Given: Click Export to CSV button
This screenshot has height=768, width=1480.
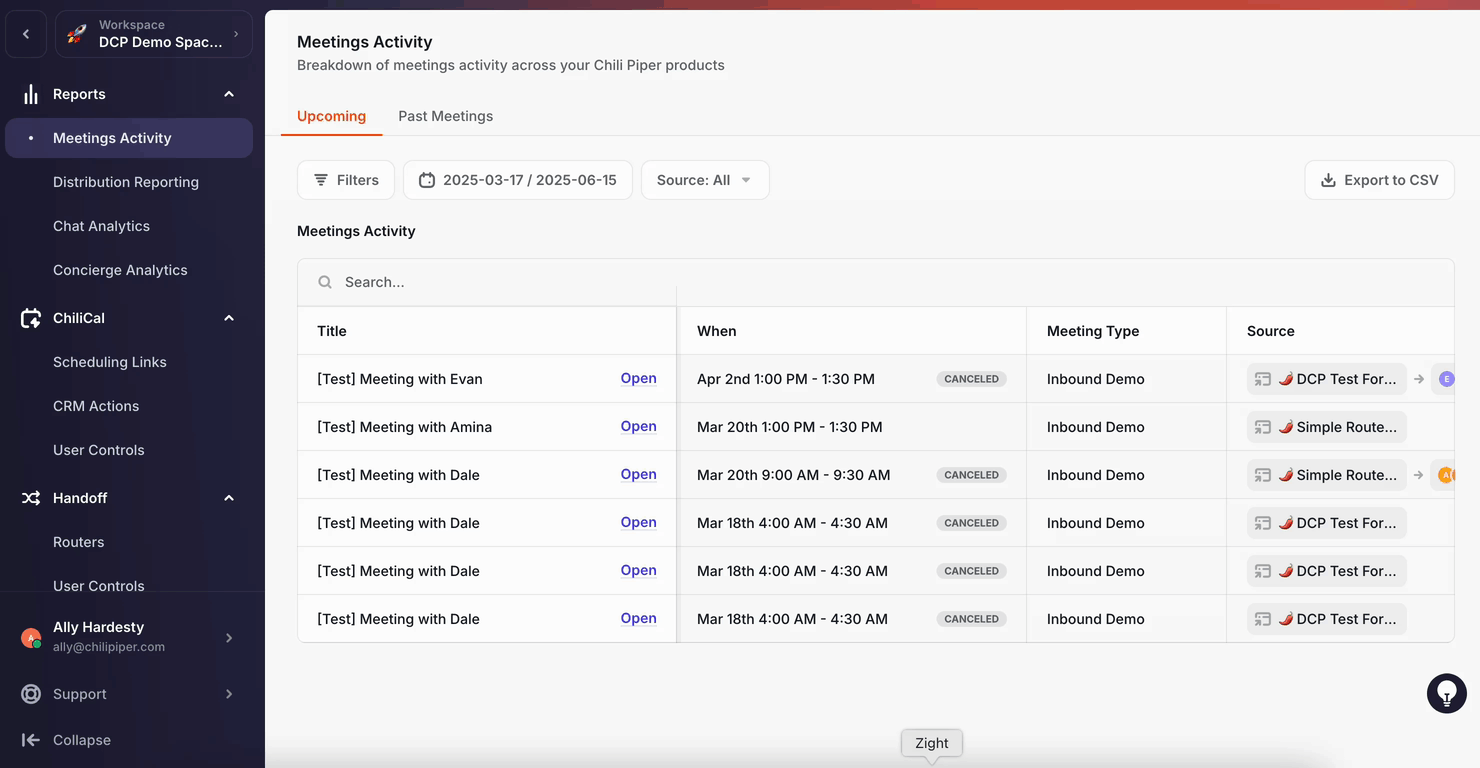Looking at the screenshot, I should (1379, 180).
